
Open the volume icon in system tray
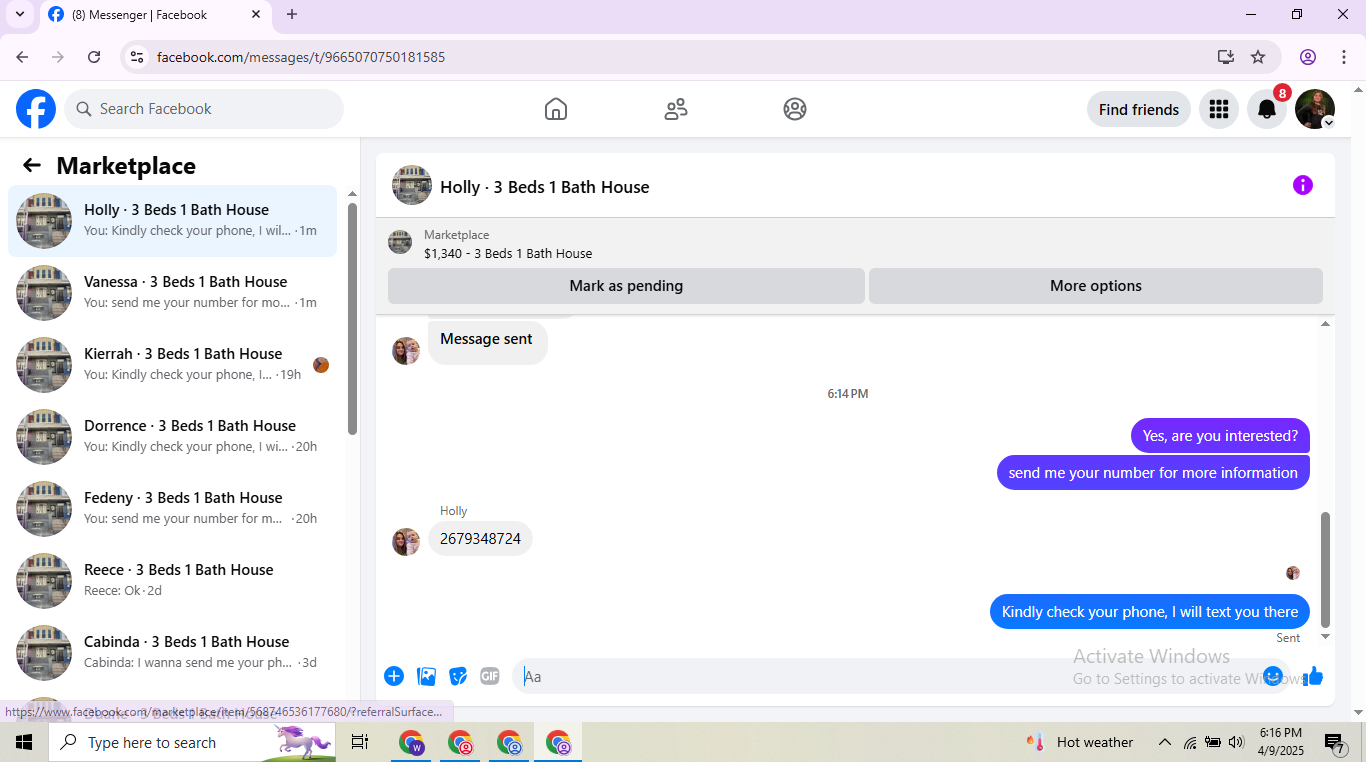click(1236, 742)
